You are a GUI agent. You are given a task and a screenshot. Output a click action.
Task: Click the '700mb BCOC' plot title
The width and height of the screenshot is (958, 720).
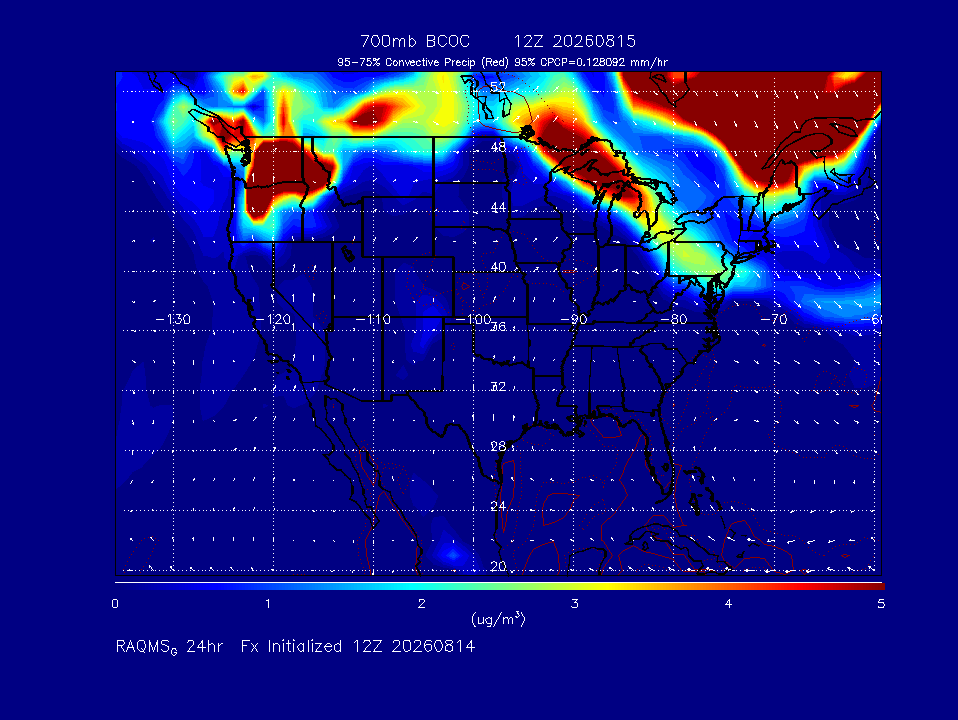(x=415, y=41)
